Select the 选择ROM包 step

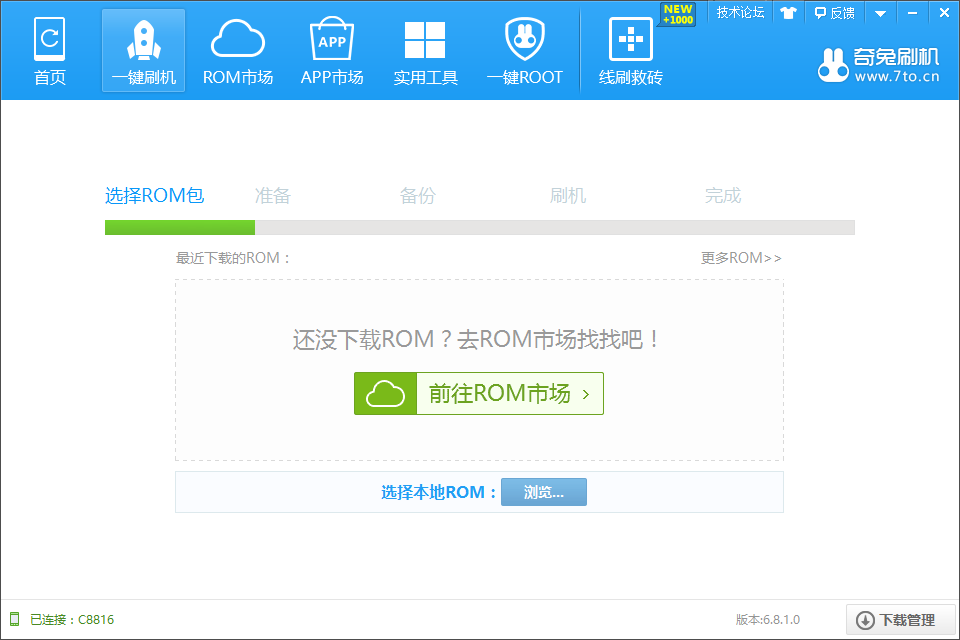tap(153, 195)
